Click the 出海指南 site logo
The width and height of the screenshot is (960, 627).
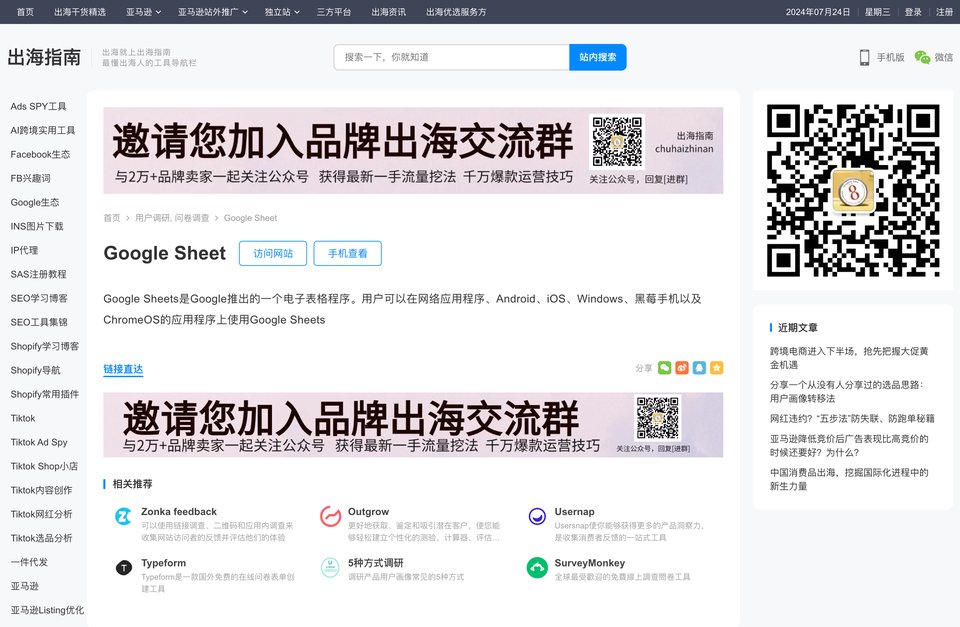pyautogui.click(x=44, y=57)
